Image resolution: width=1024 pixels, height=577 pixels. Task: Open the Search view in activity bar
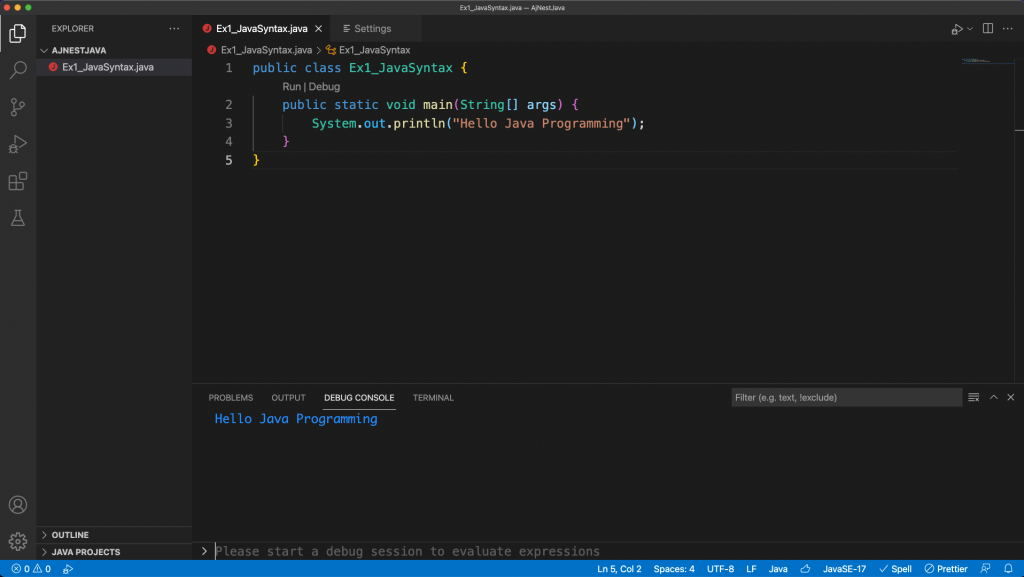point(18,70)
